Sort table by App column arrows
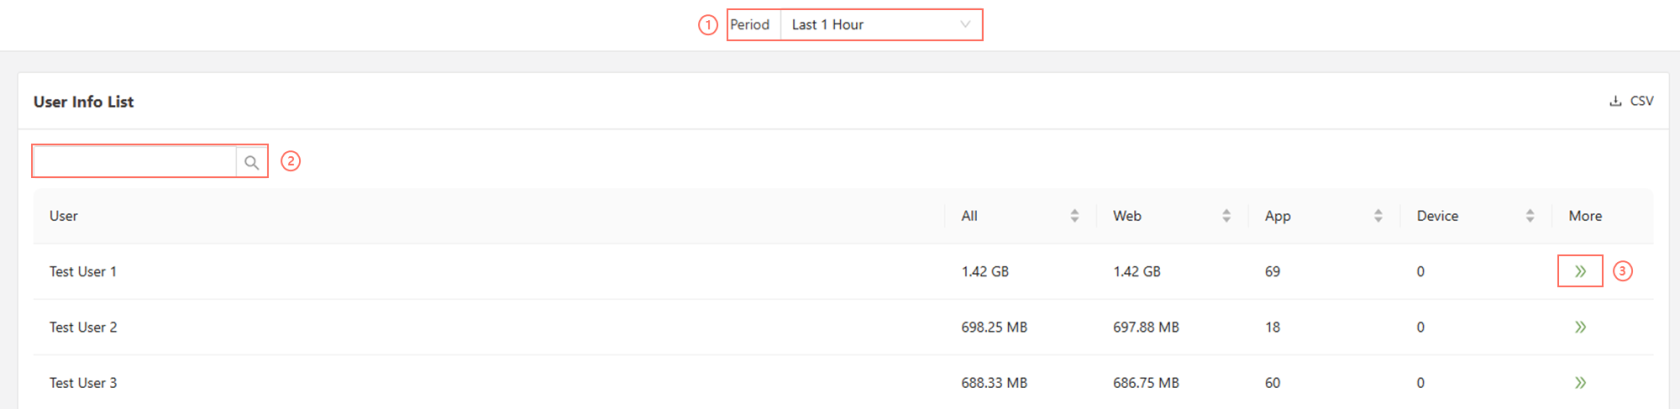 tap(1378, 216)
